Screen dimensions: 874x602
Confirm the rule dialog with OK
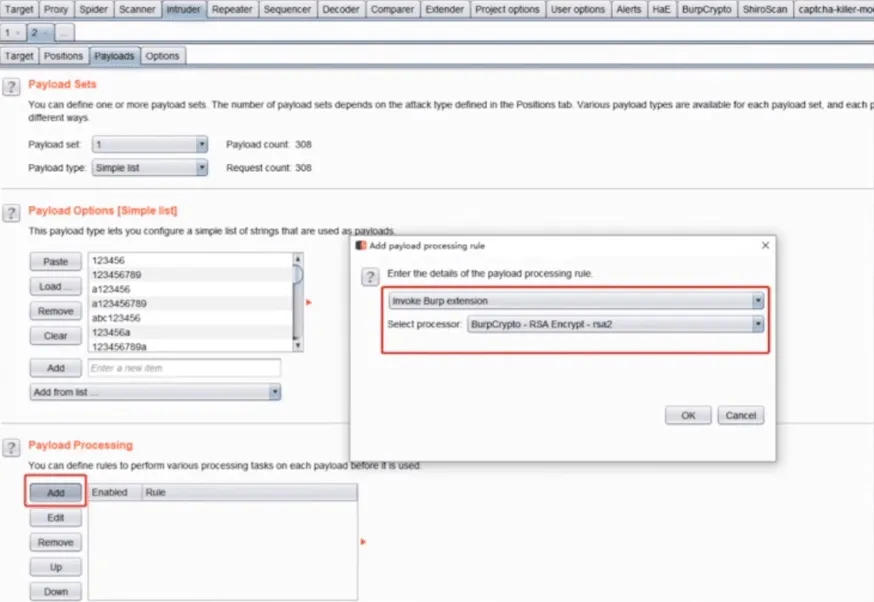click(x=688, y=415)
